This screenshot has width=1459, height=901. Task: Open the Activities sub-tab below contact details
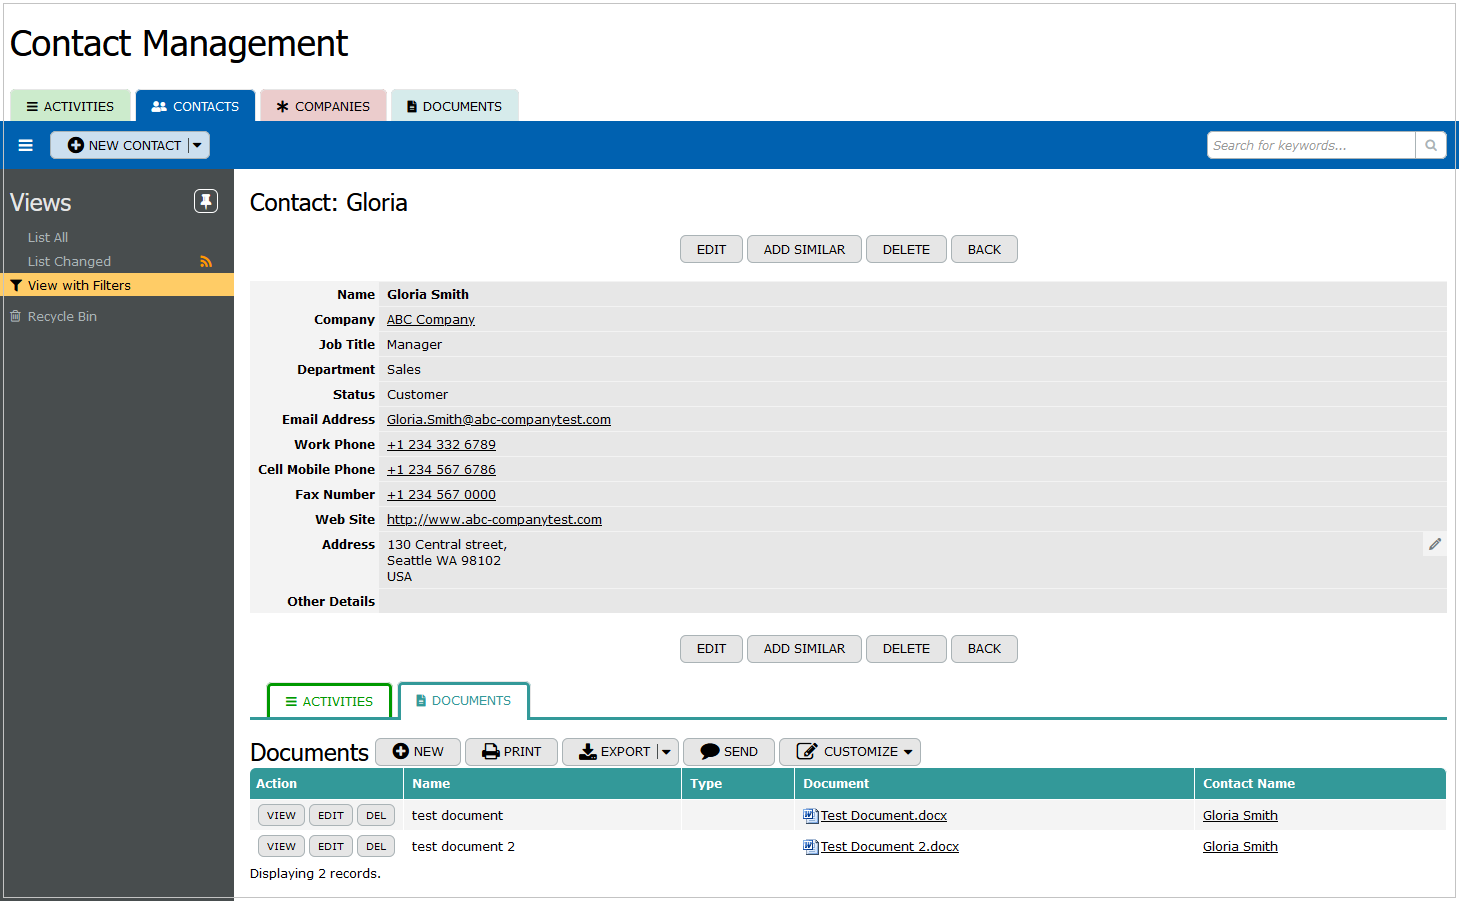329,701
